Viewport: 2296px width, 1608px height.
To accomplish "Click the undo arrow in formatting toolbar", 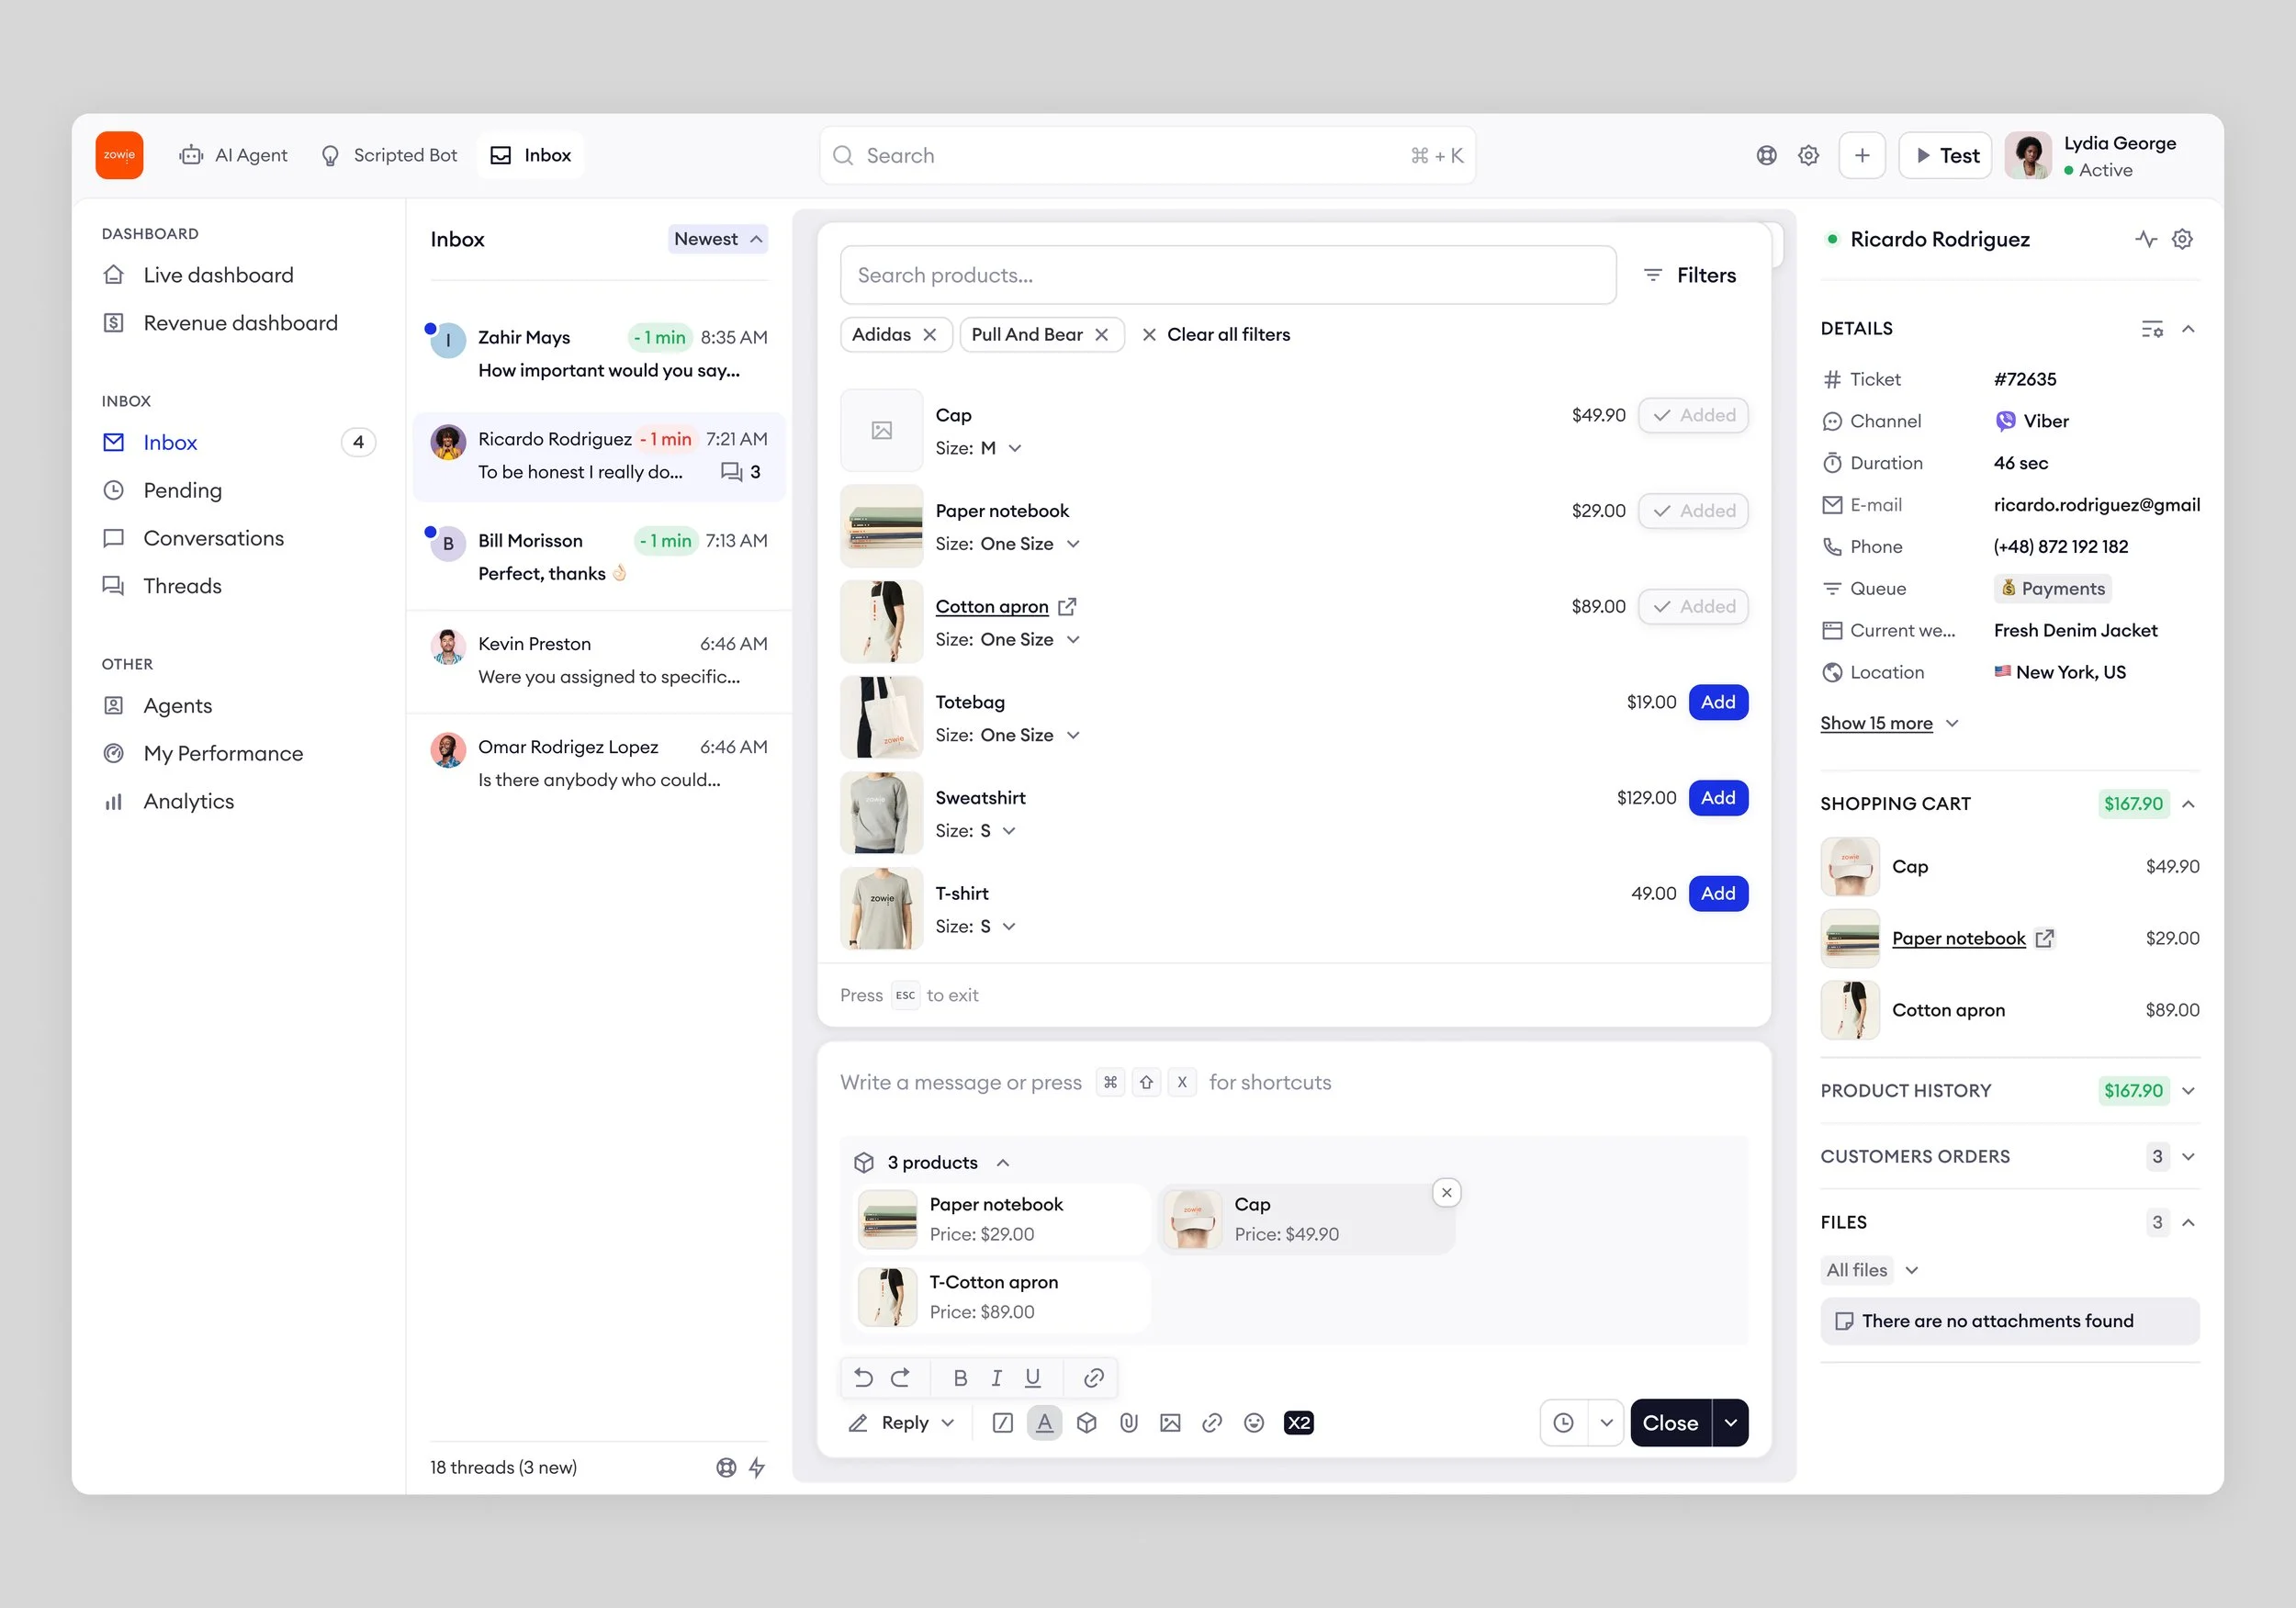I will (x=863, y=1378).
